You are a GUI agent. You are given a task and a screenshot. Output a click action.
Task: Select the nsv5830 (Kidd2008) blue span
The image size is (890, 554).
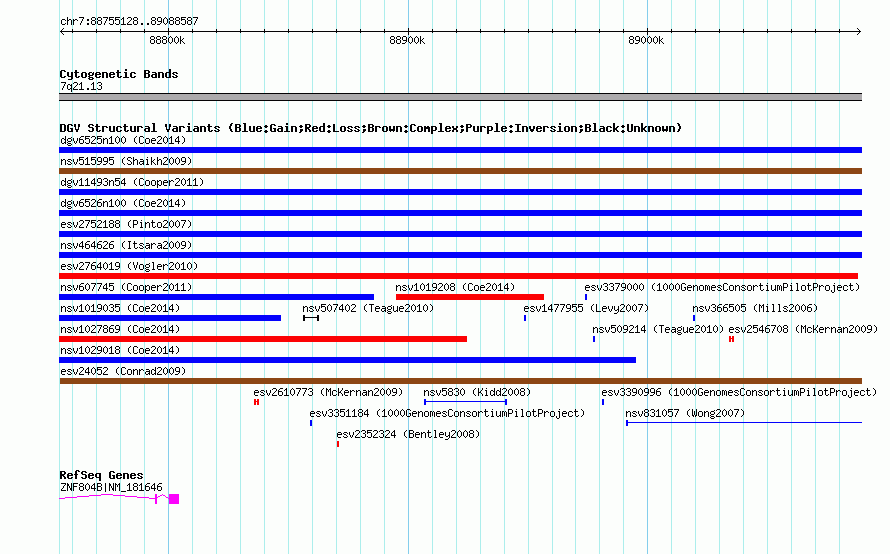[x=465, y=402]
